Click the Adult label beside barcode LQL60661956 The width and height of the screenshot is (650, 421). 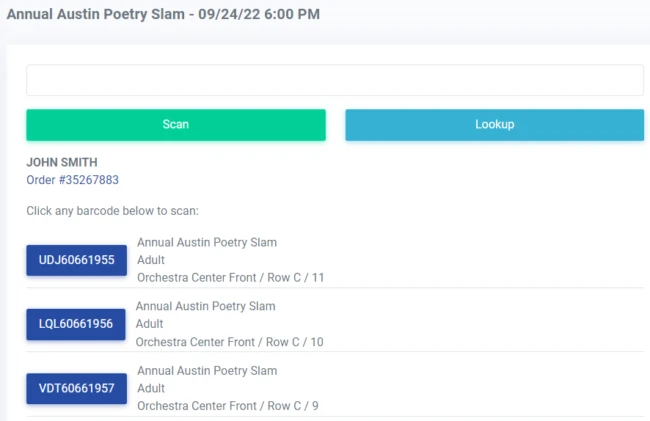click(x=150, y=324)
